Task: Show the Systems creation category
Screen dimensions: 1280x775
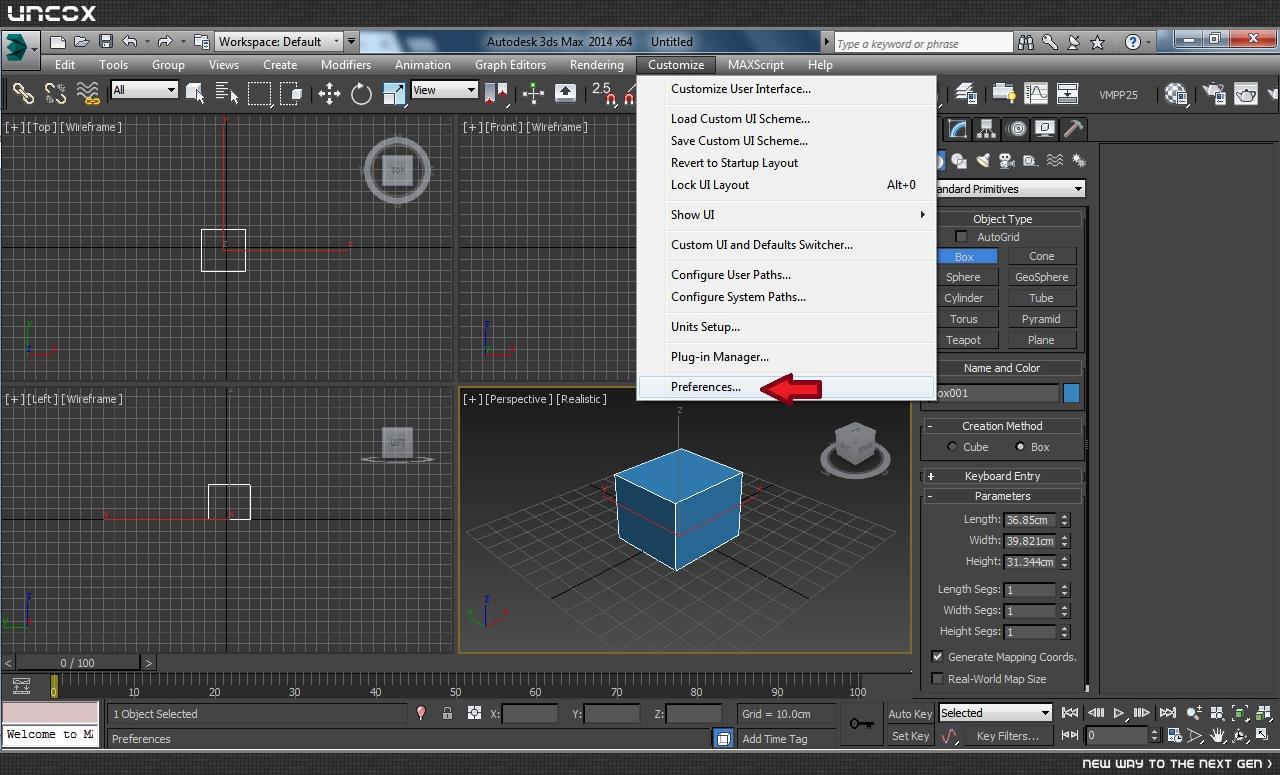Action: tap(1079, 160)
